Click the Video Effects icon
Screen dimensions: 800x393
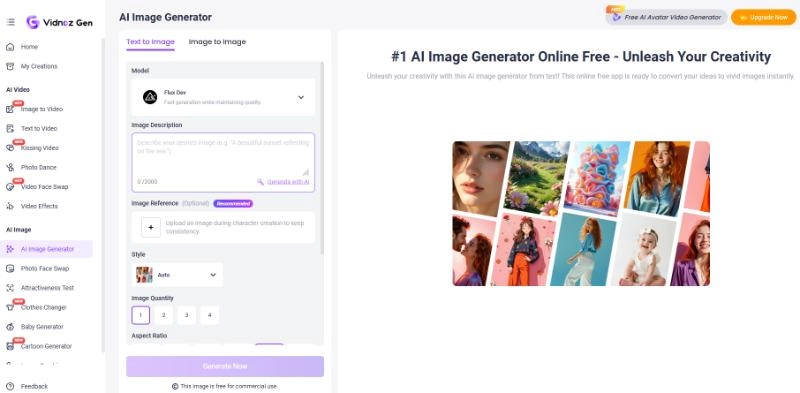coord(10,206)
